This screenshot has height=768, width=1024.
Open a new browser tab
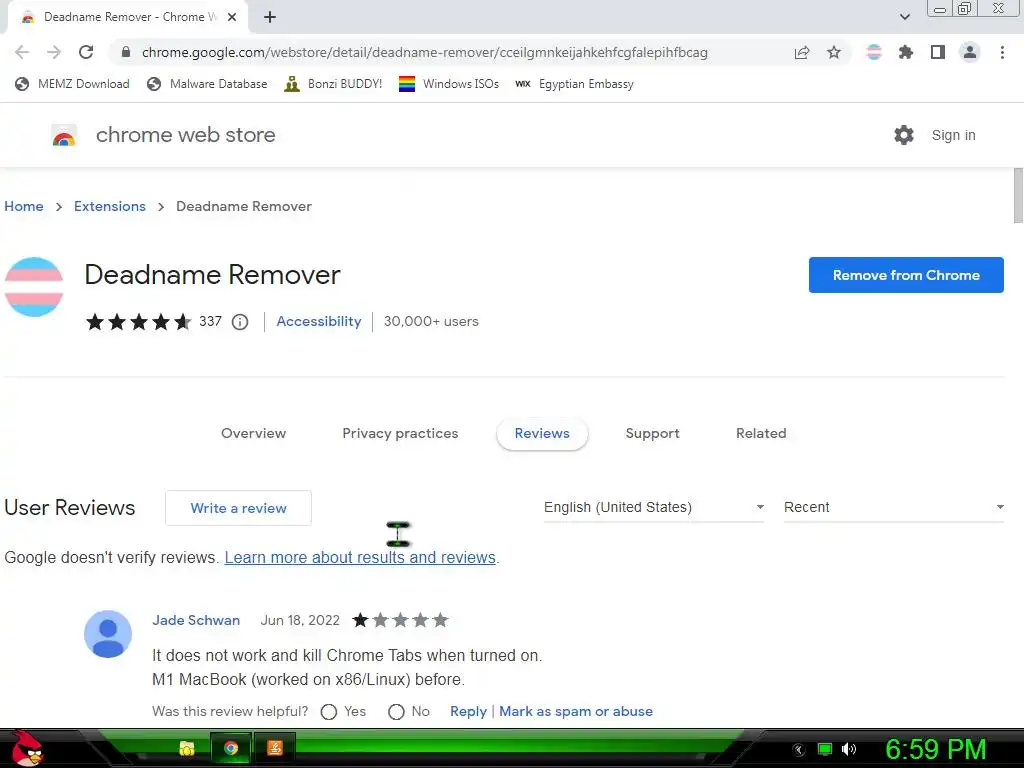(x=270, y=17)
